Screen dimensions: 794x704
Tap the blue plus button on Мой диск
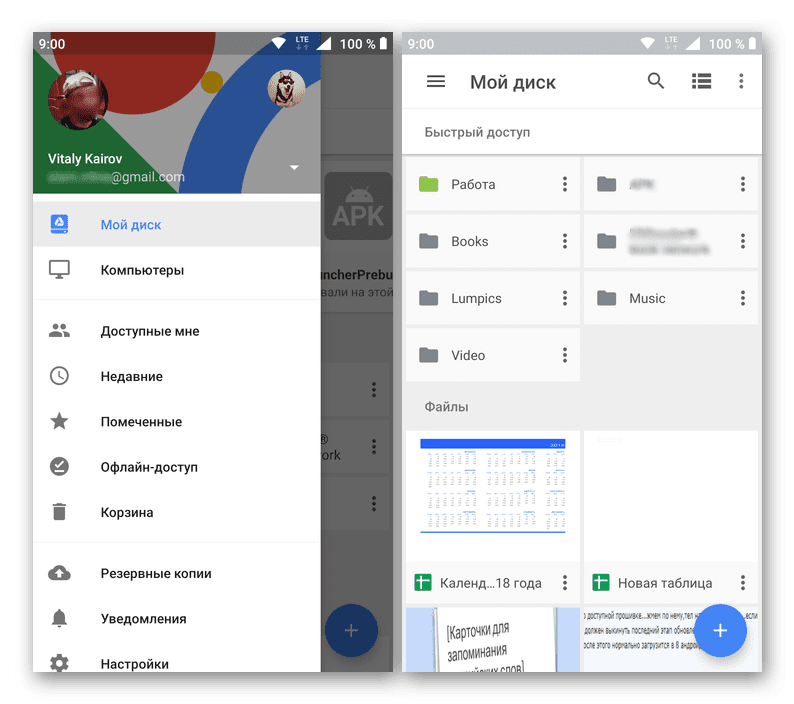point(720,630)
